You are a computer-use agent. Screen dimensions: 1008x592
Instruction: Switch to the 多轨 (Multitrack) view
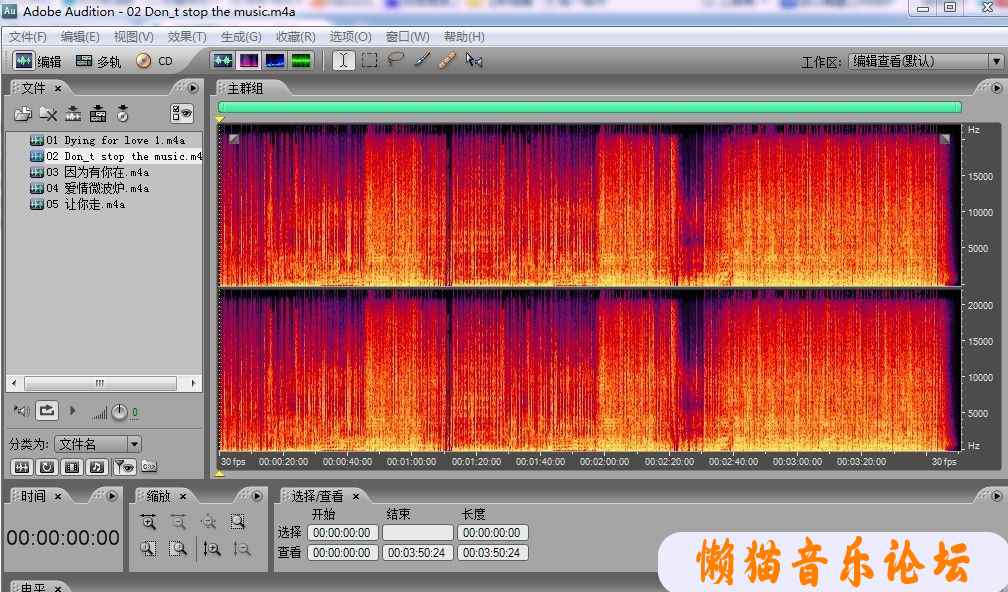tap(98, 61)
